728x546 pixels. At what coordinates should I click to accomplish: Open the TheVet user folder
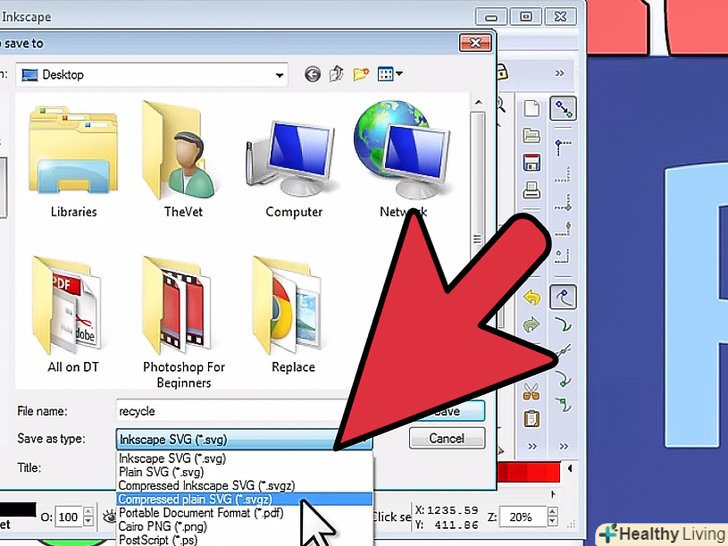point(183,160)
